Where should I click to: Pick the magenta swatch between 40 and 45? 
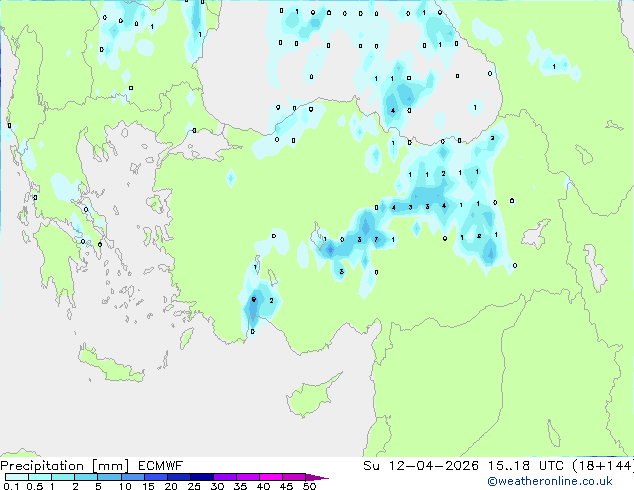tap(271, 477)
